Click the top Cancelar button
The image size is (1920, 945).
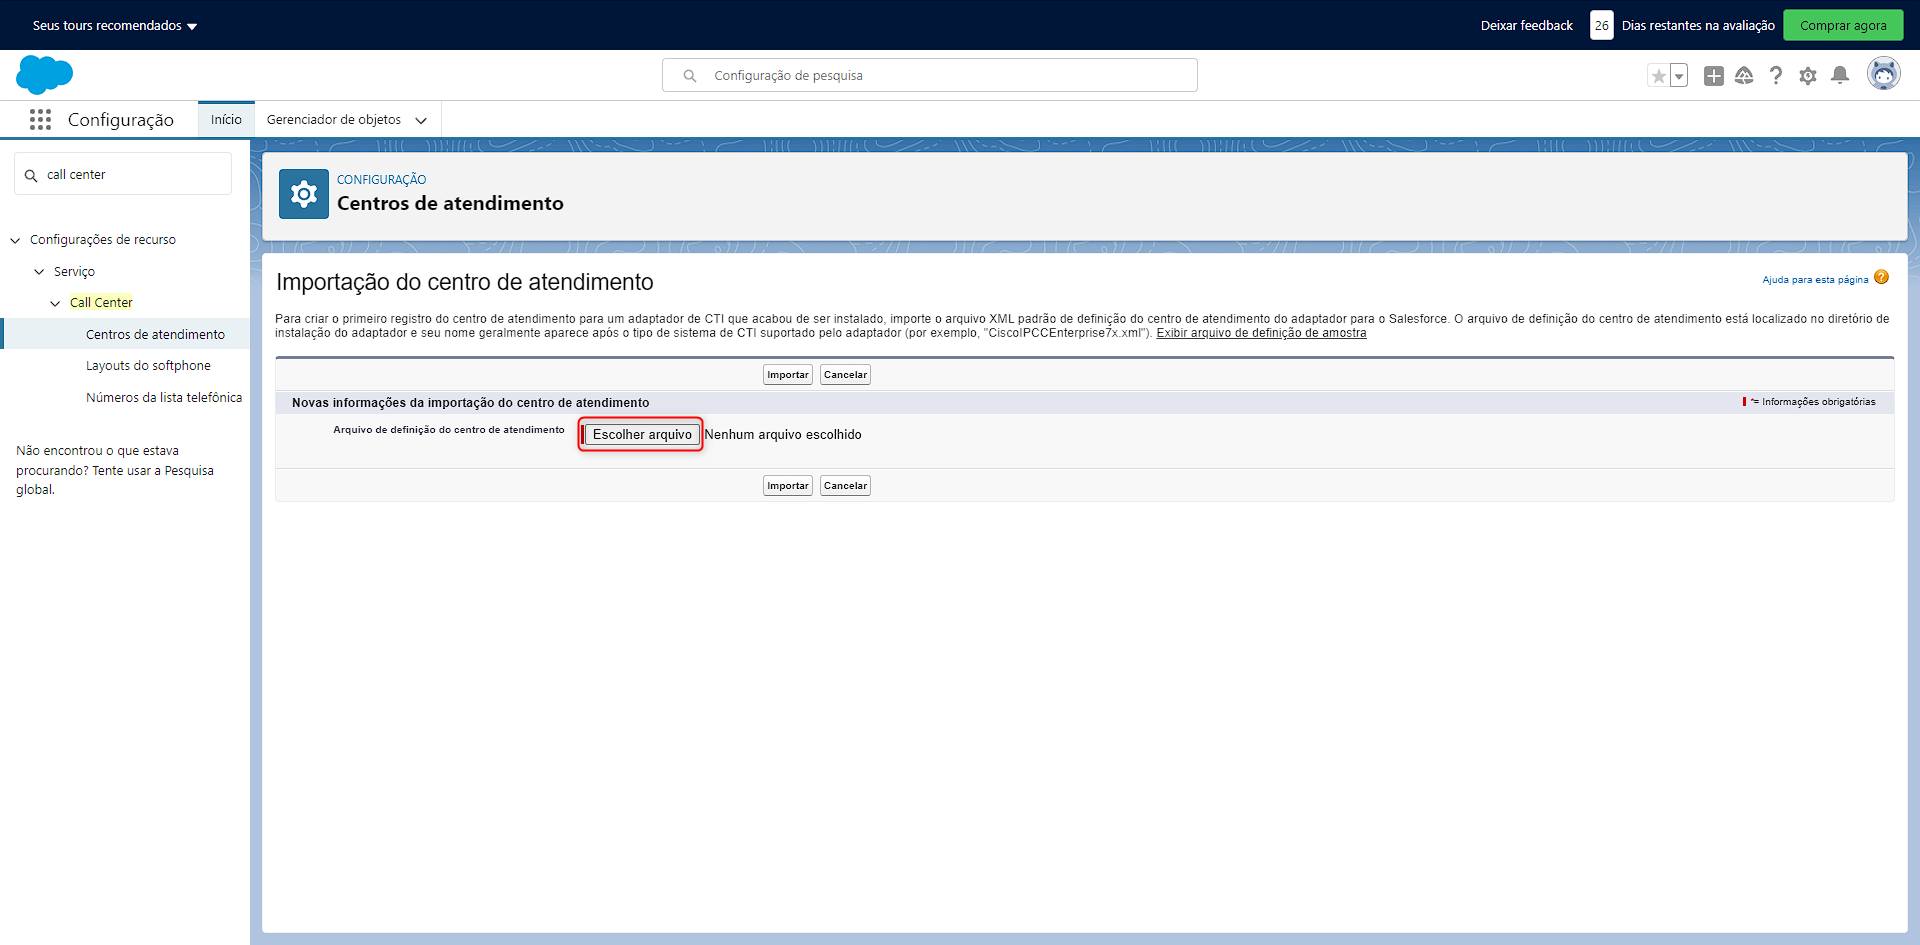(845, 375)
